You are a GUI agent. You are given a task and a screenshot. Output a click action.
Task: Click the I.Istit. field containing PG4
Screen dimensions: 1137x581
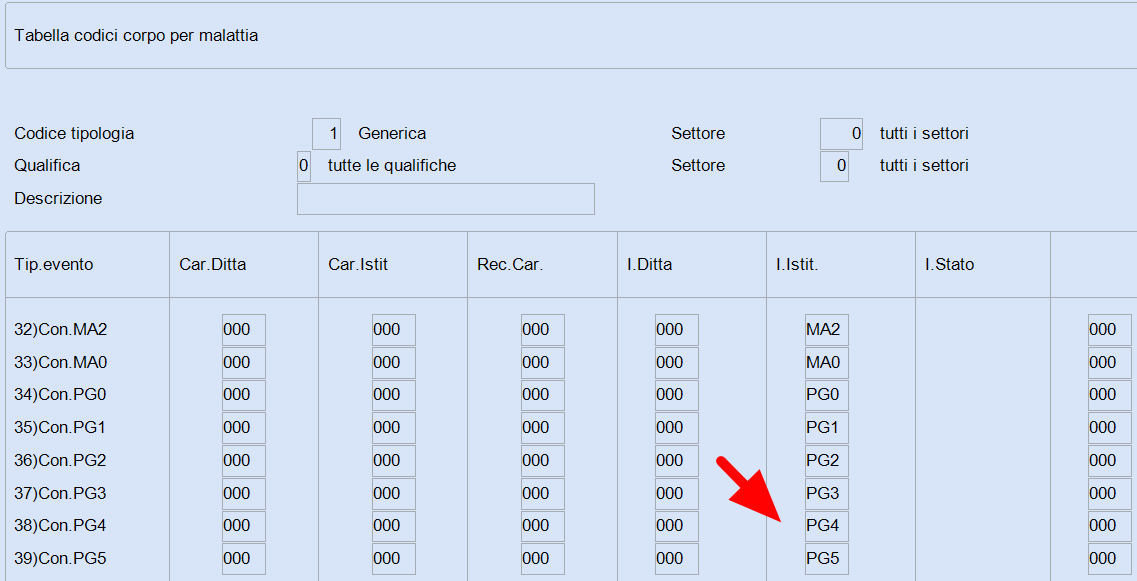pos(827,526)
